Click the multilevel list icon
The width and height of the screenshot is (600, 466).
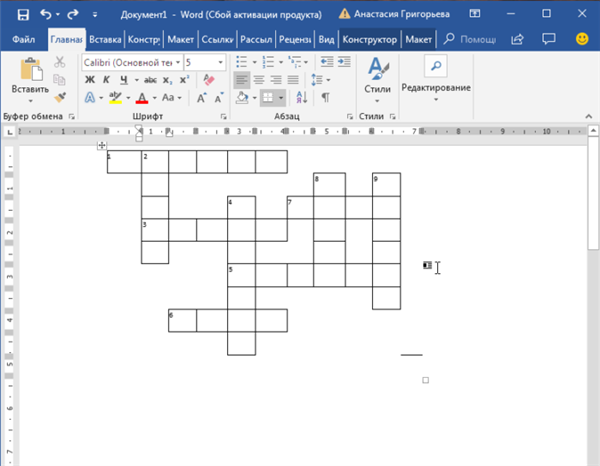point(295,62)
